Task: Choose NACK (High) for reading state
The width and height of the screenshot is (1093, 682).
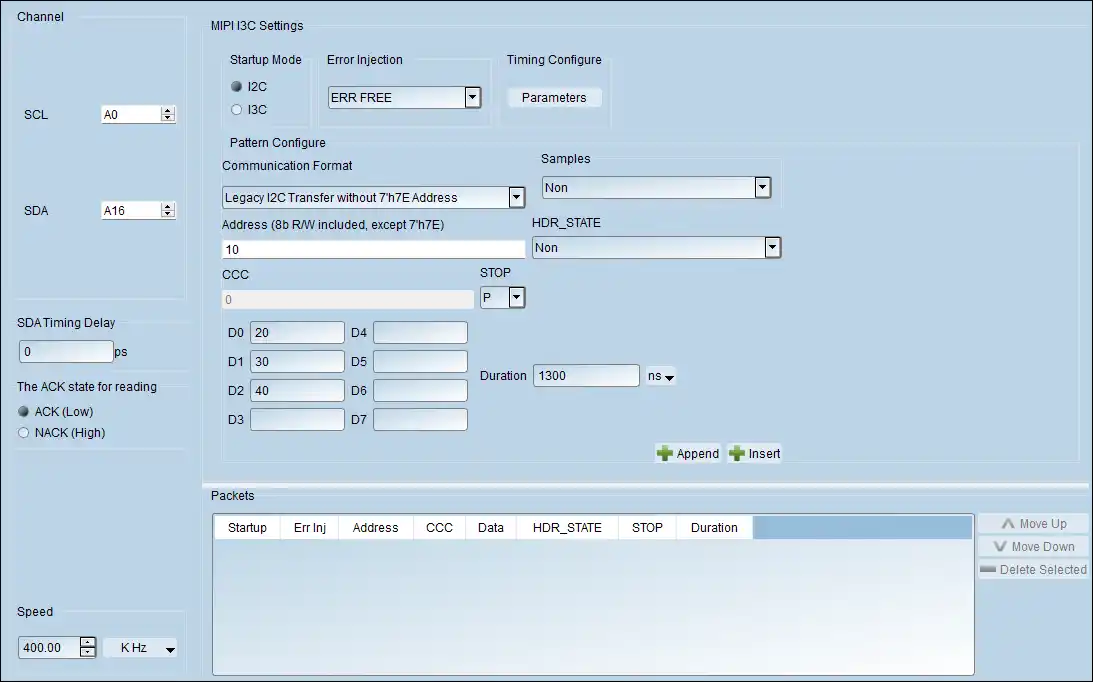Action: coord(24,433)
